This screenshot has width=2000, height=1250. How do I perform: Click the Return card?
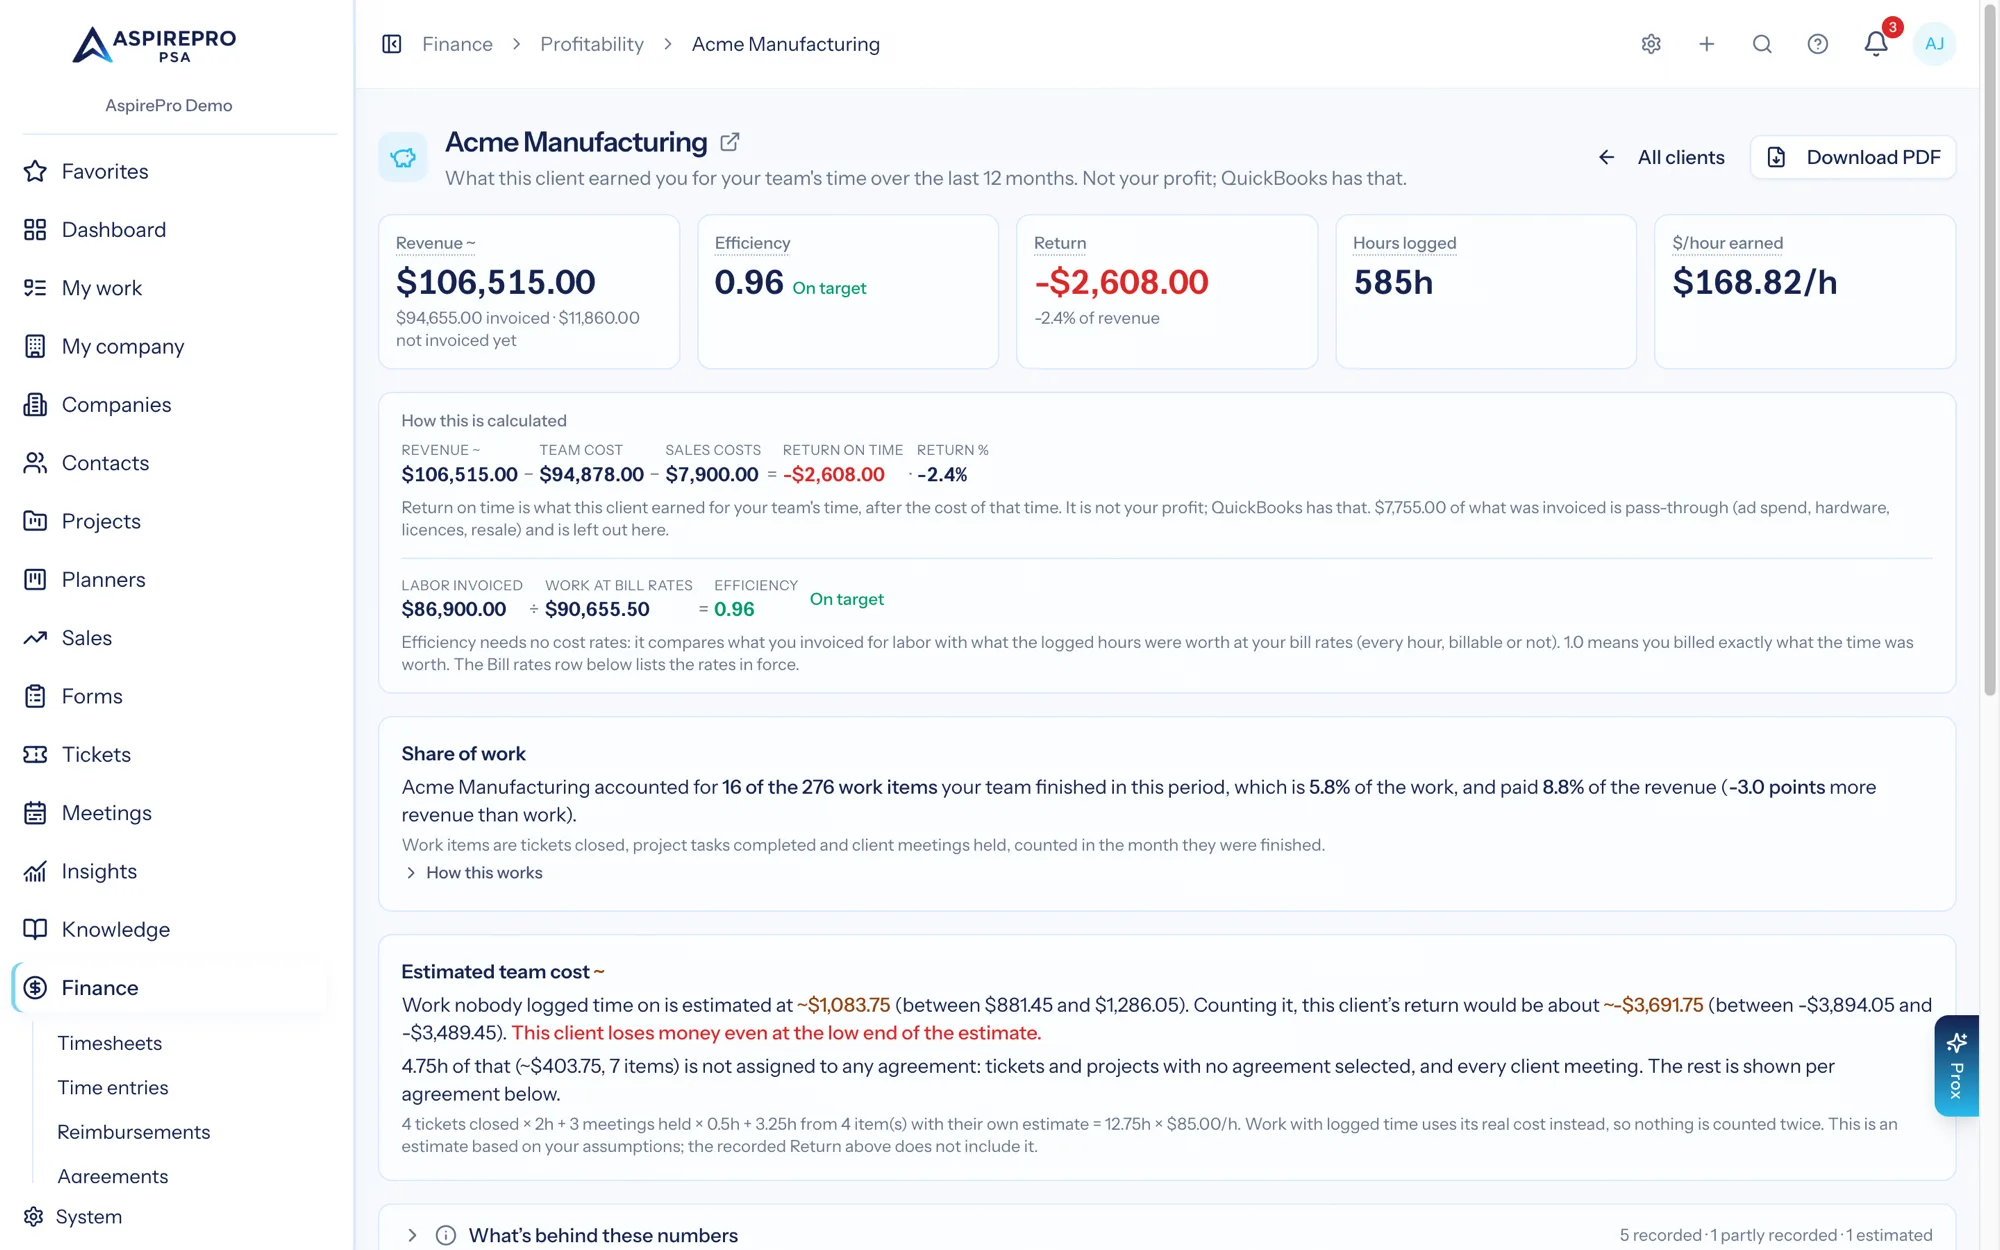[1167, 292]
